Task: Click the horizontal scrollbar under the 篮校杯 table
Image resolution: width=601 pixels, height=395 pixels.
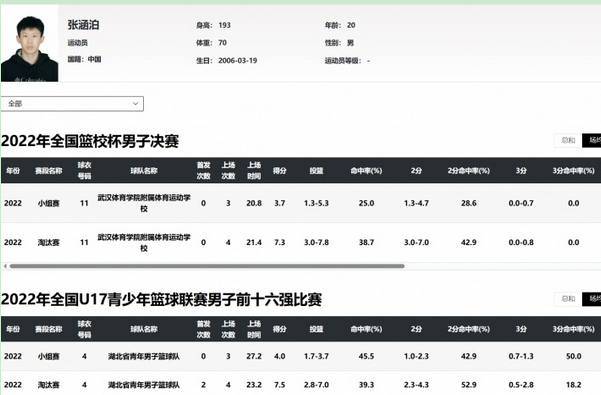Action: coord(207,266)
